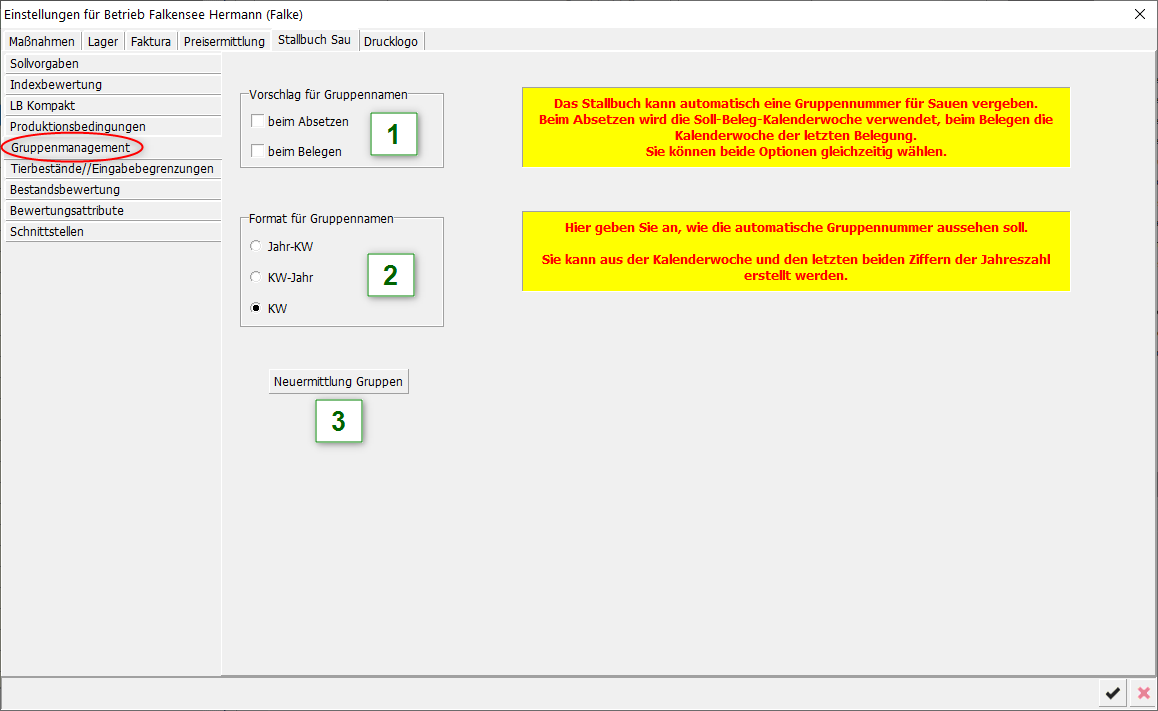Viewport: 1158px width, 711px height.
Task: Confirm settings with the checkmark icon
Action: (1112, 693)
